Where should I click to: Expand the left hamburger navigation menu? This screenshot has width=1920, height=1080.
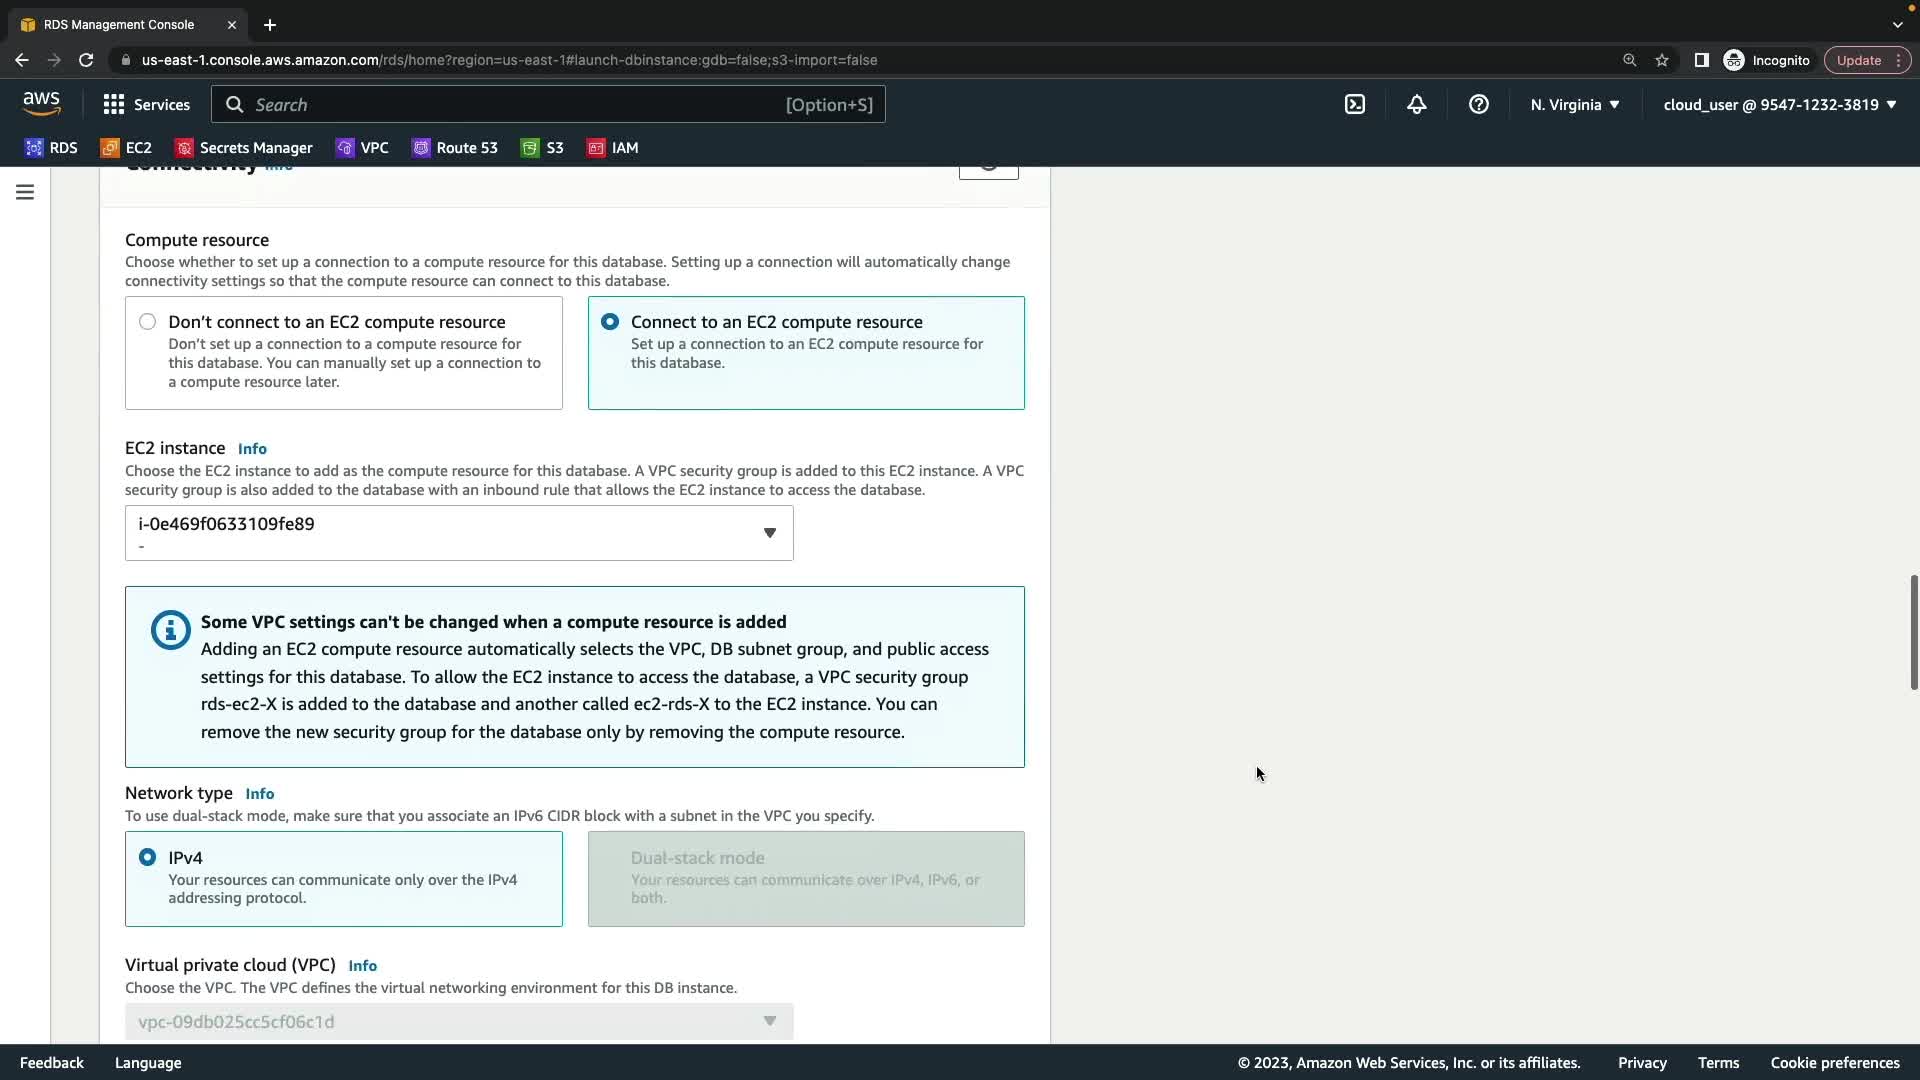(25, 192)
